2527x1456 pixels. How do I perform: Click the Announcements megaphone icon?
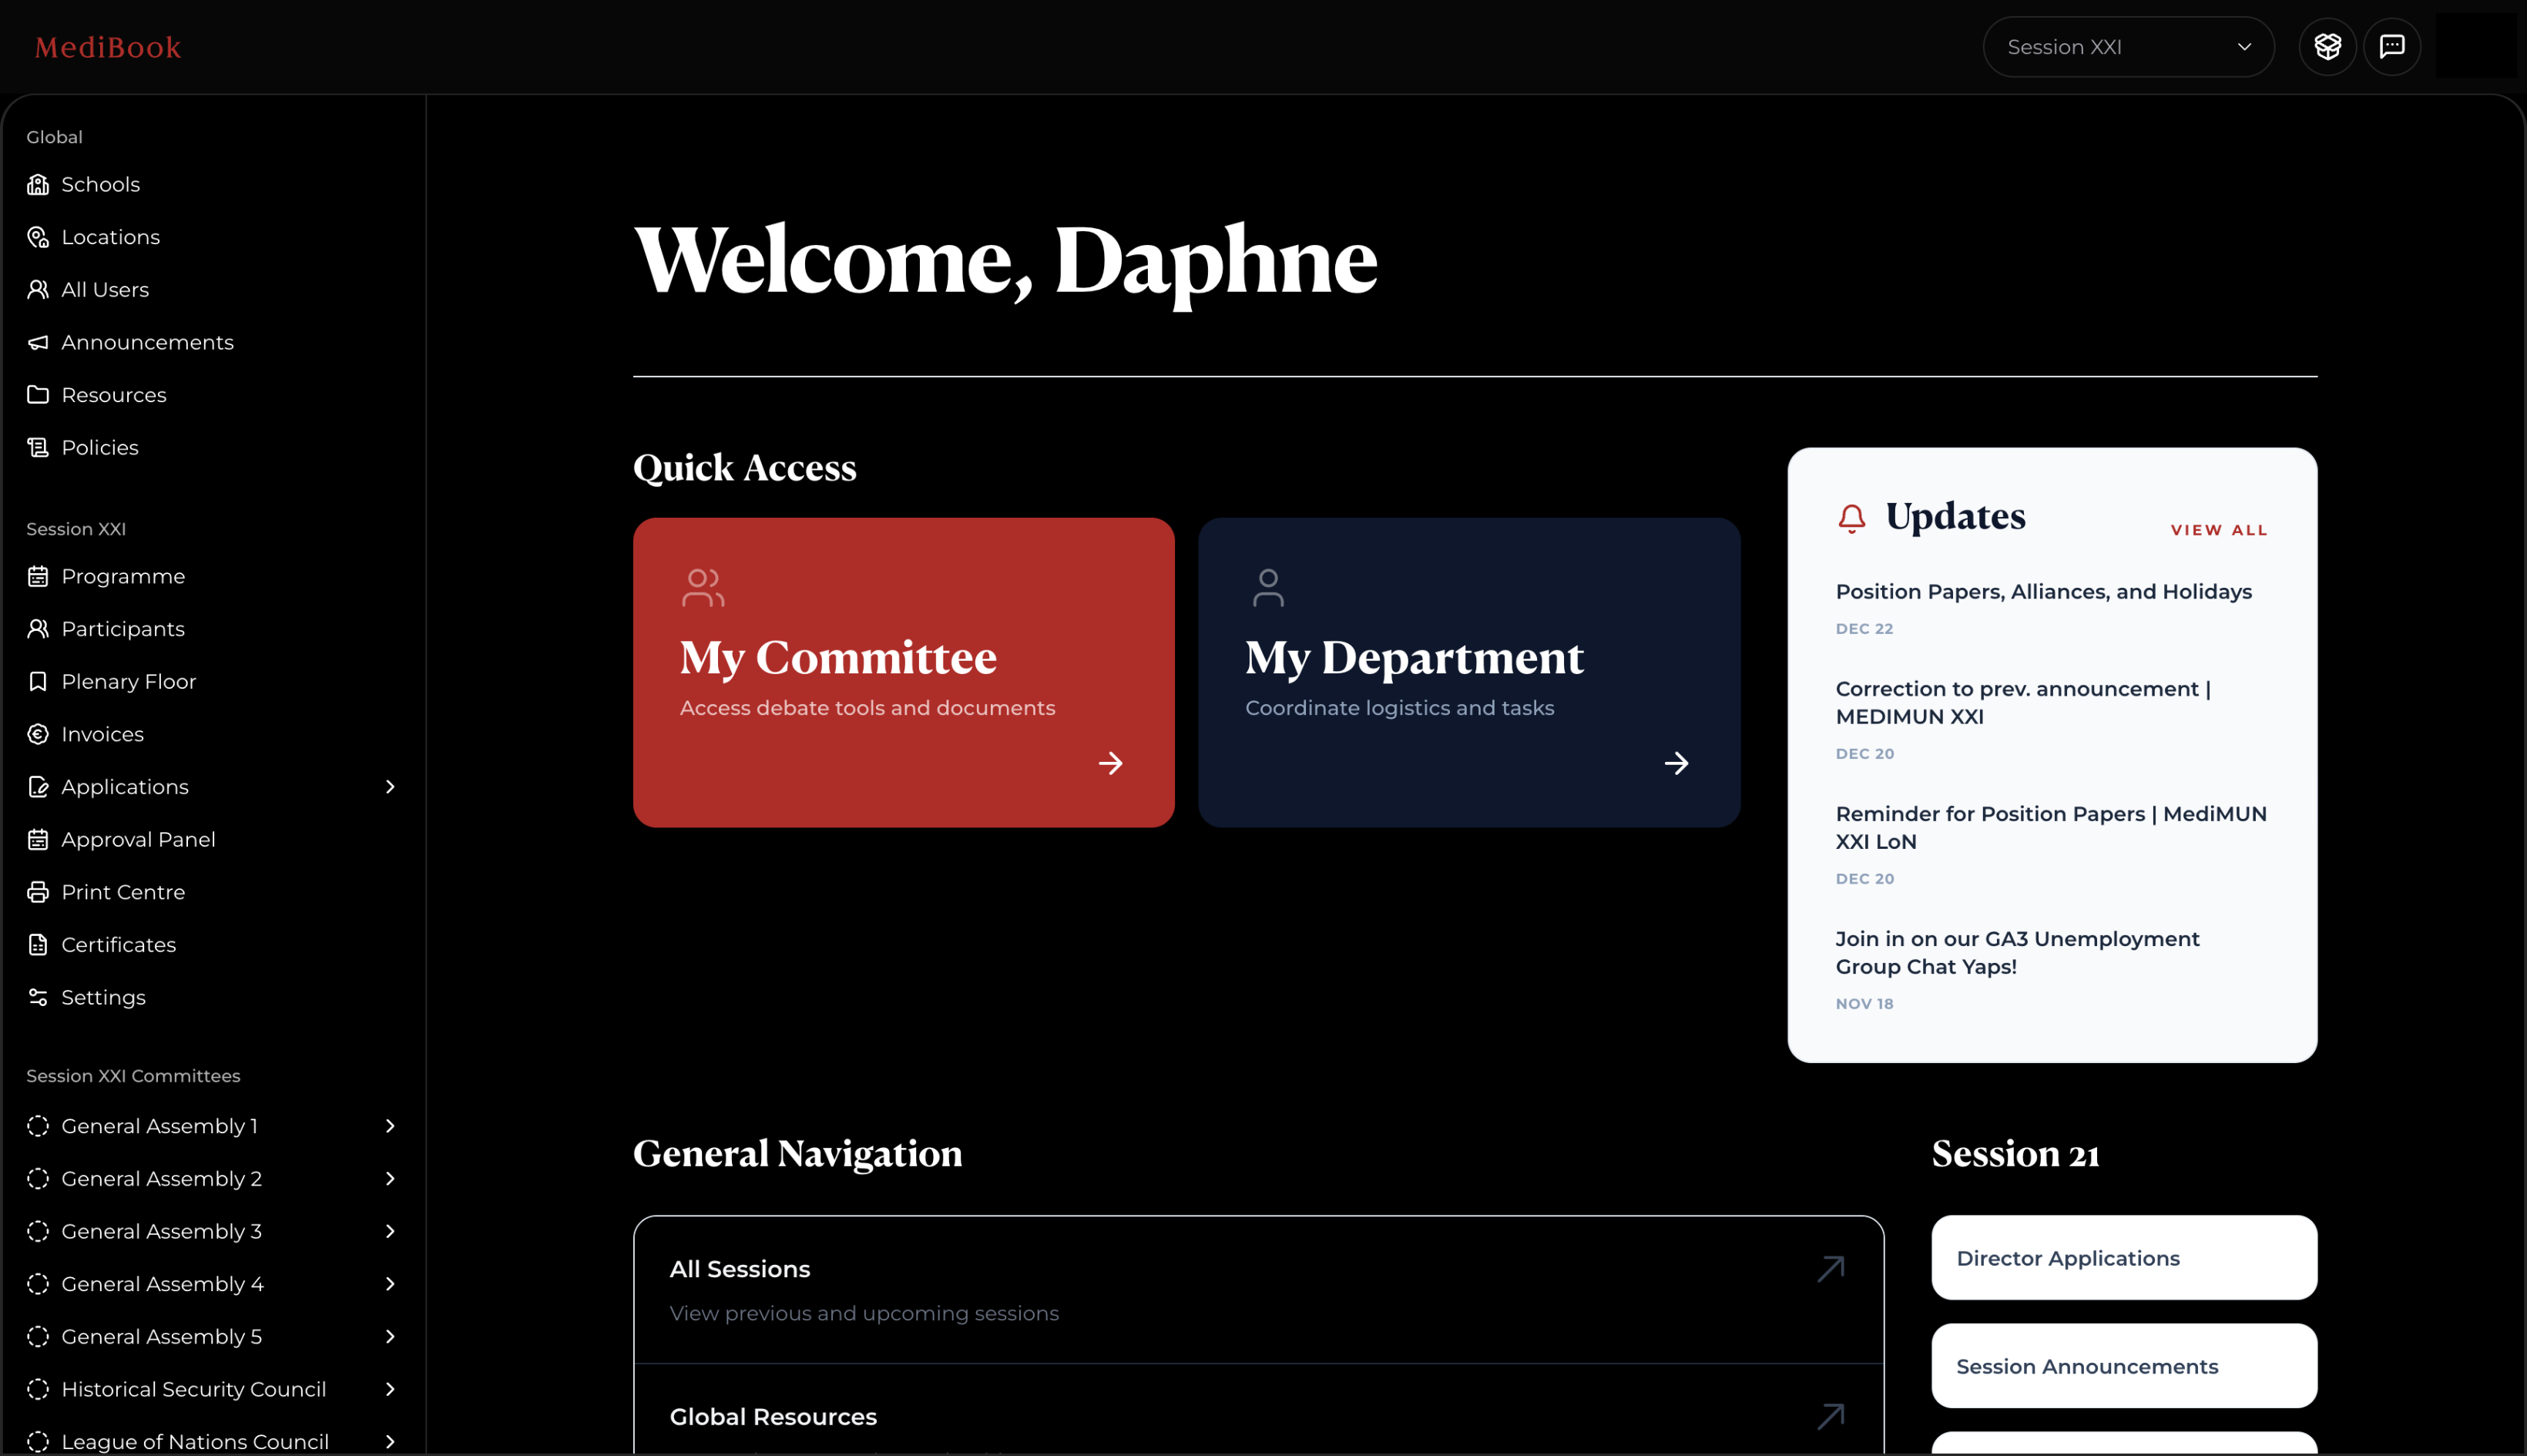(38, 343)
